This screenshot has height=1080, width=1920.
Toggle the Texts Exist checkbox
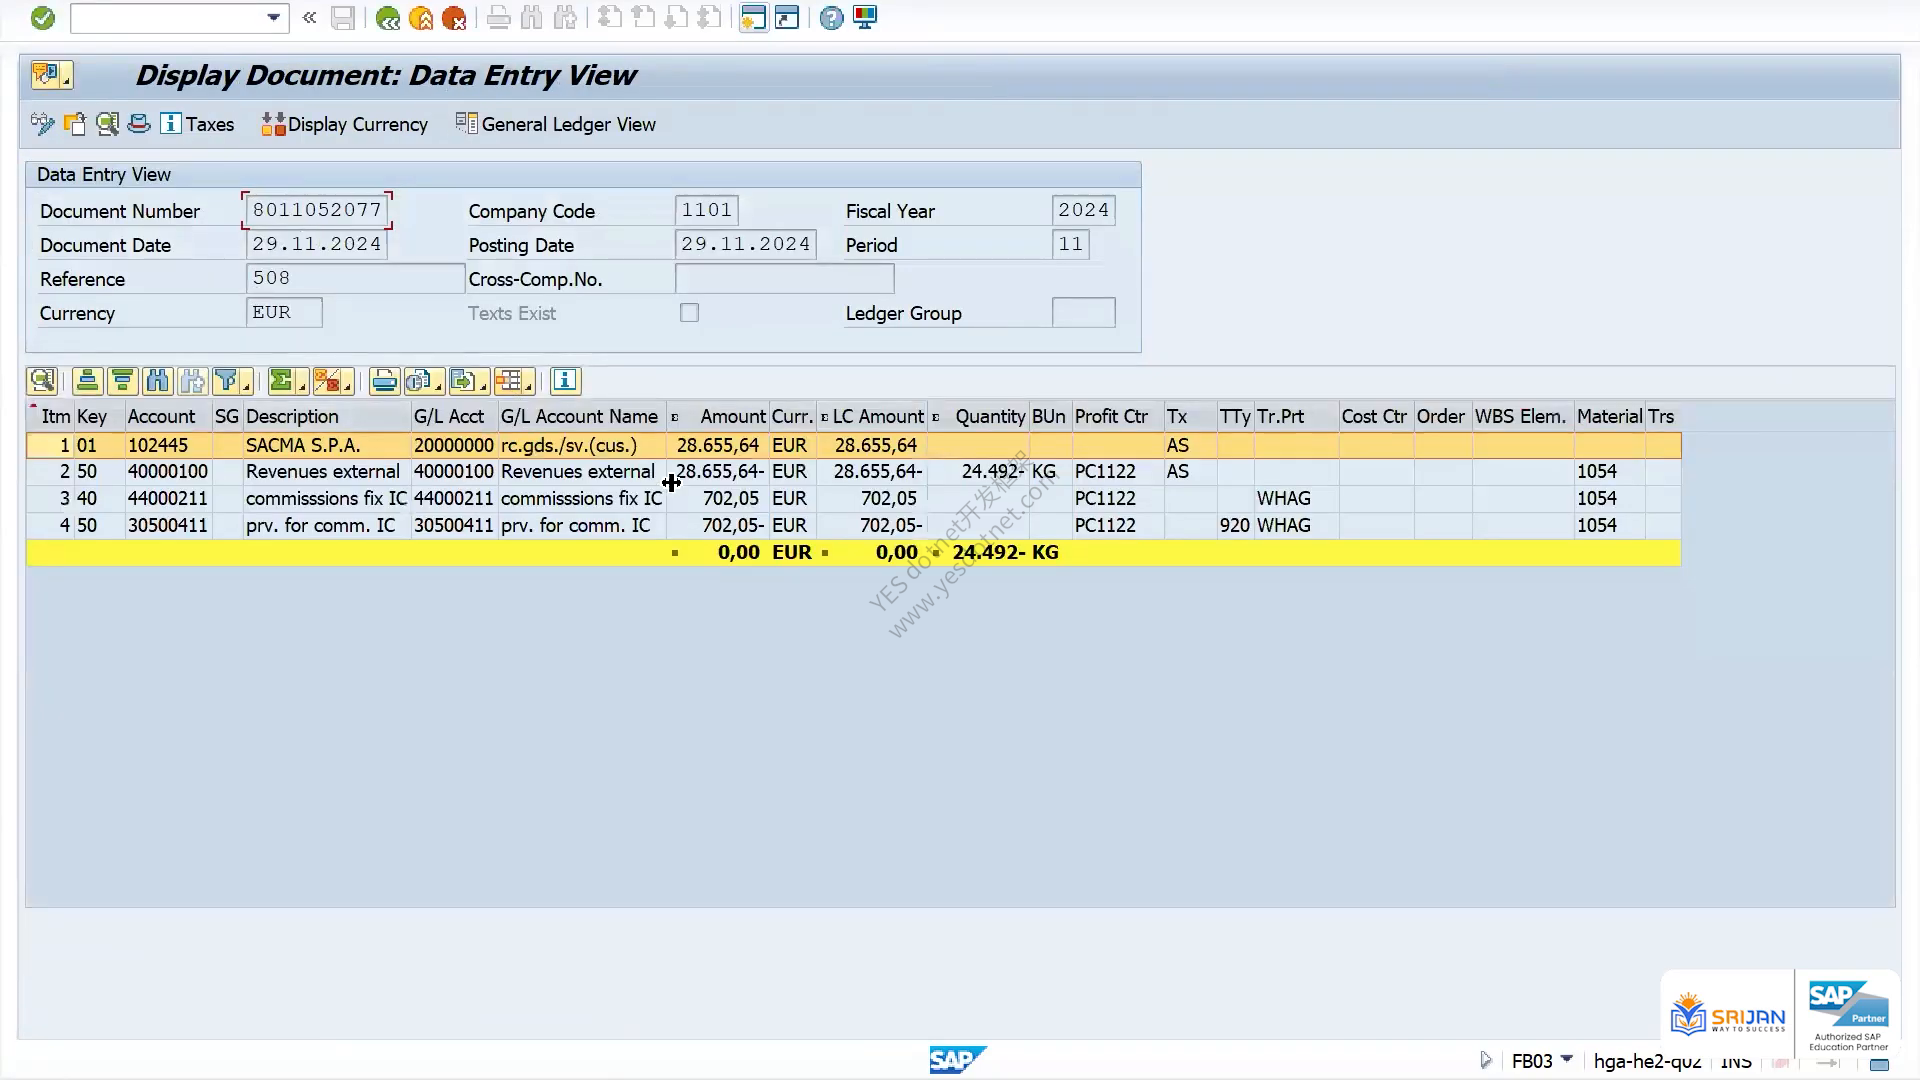point(689,313)
